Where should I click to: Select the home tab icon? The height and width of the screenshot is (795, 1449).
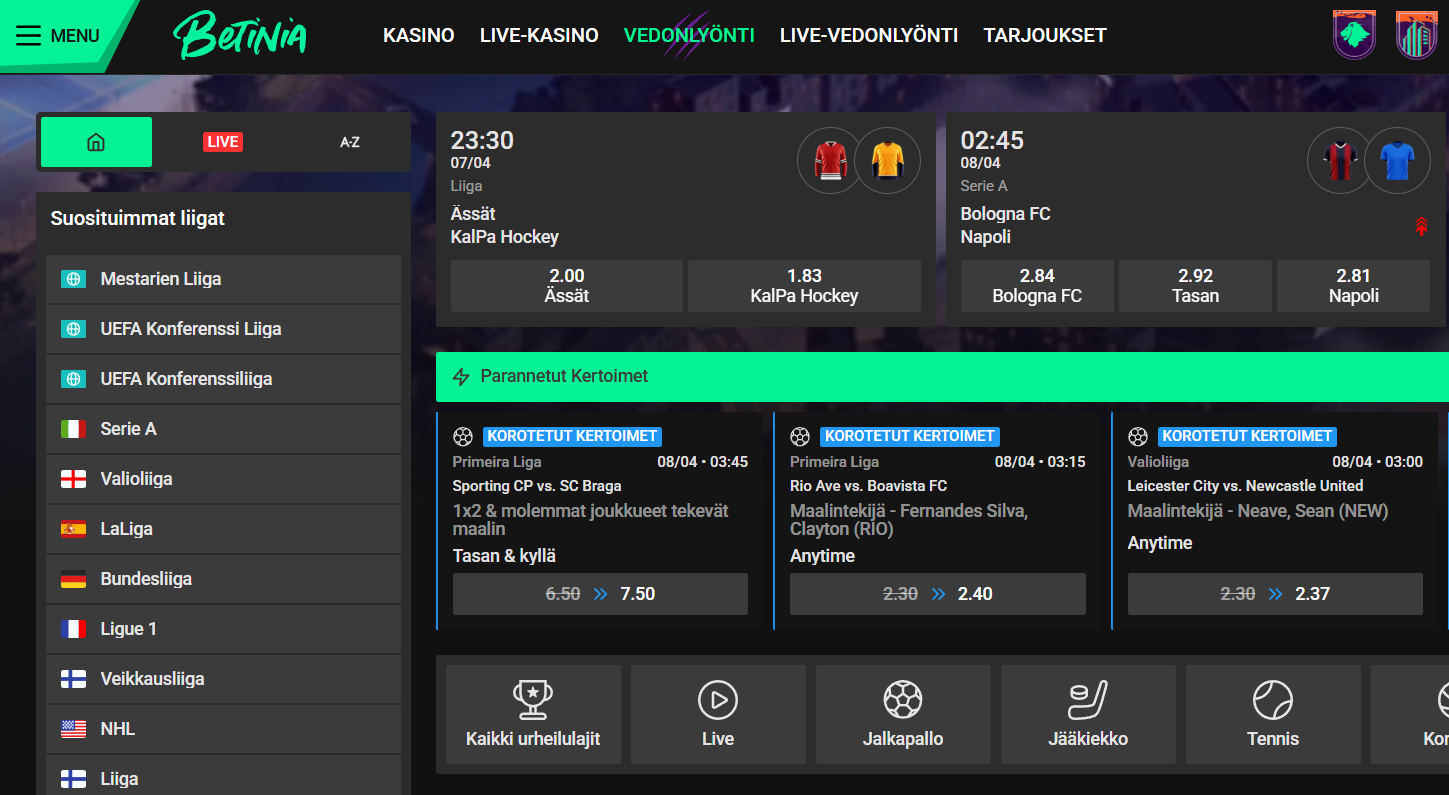pos(96,142)
